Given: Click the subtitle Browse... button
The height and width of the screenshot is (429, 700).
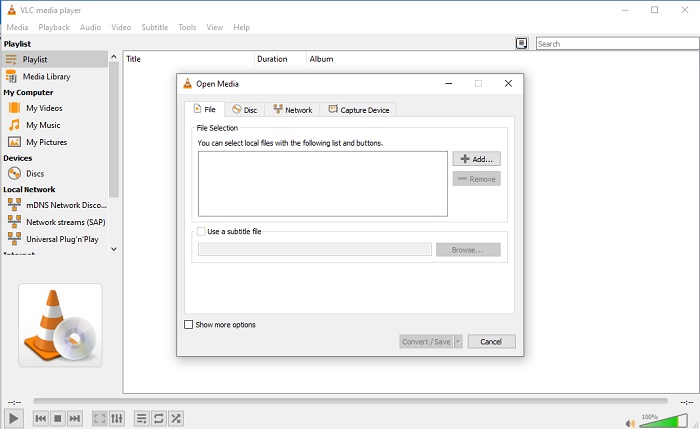Looking at the screenshot, I should click(468, 250).
